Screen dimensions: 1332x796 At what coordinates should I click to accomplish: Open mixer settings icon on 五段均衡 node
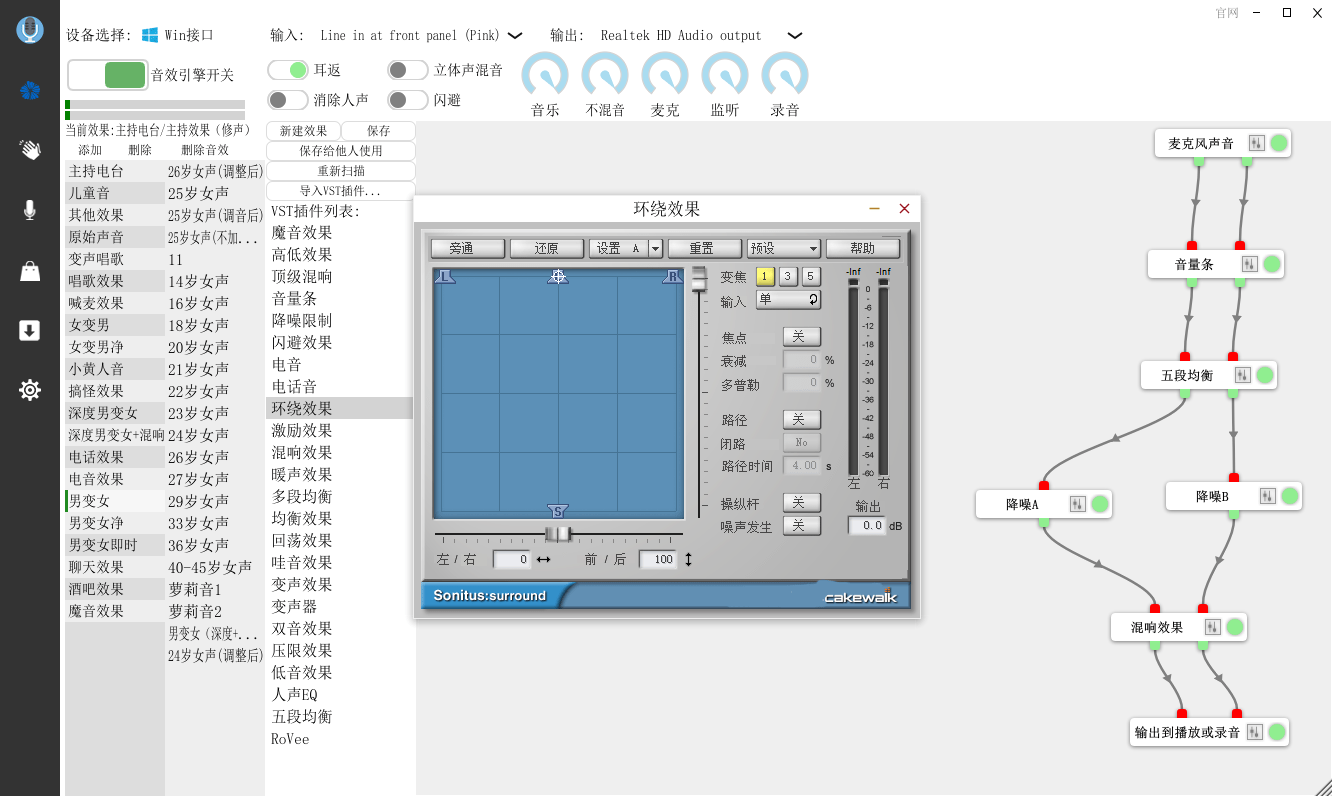coord(1243,375)
